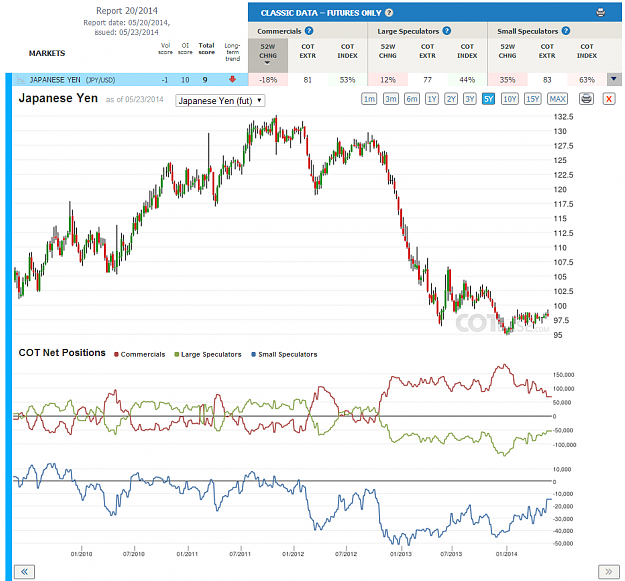Go to next period with double-right arrow
This screenshot has width=625, height=581.
coord(608,572)
